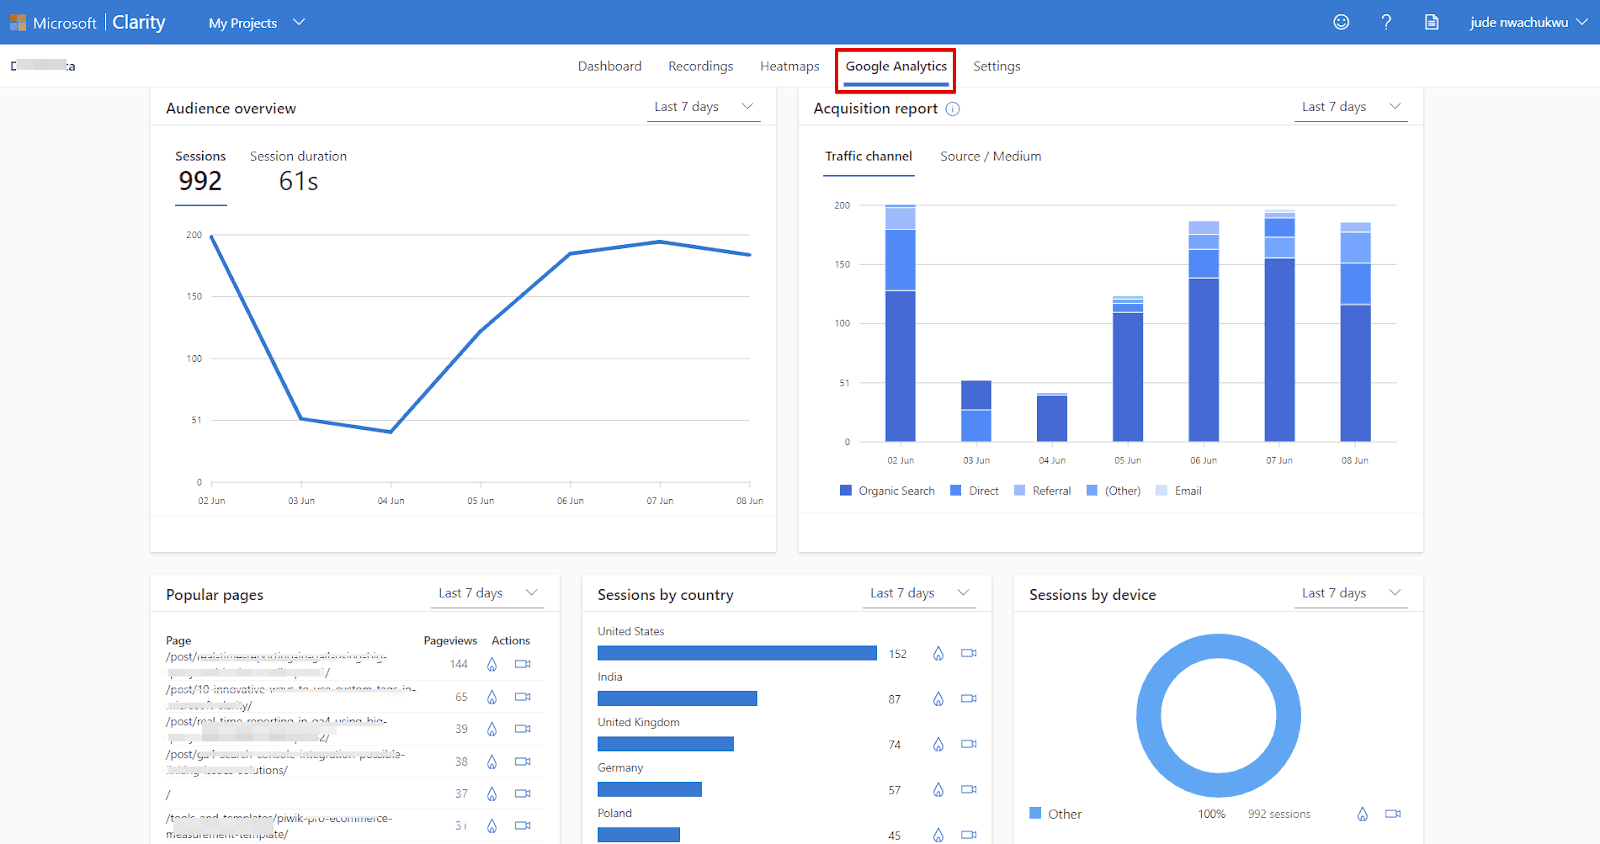Expand Audience overview Last 7 days dropdown
Screen dimensions: 1600x844
(x=704, y=107)
